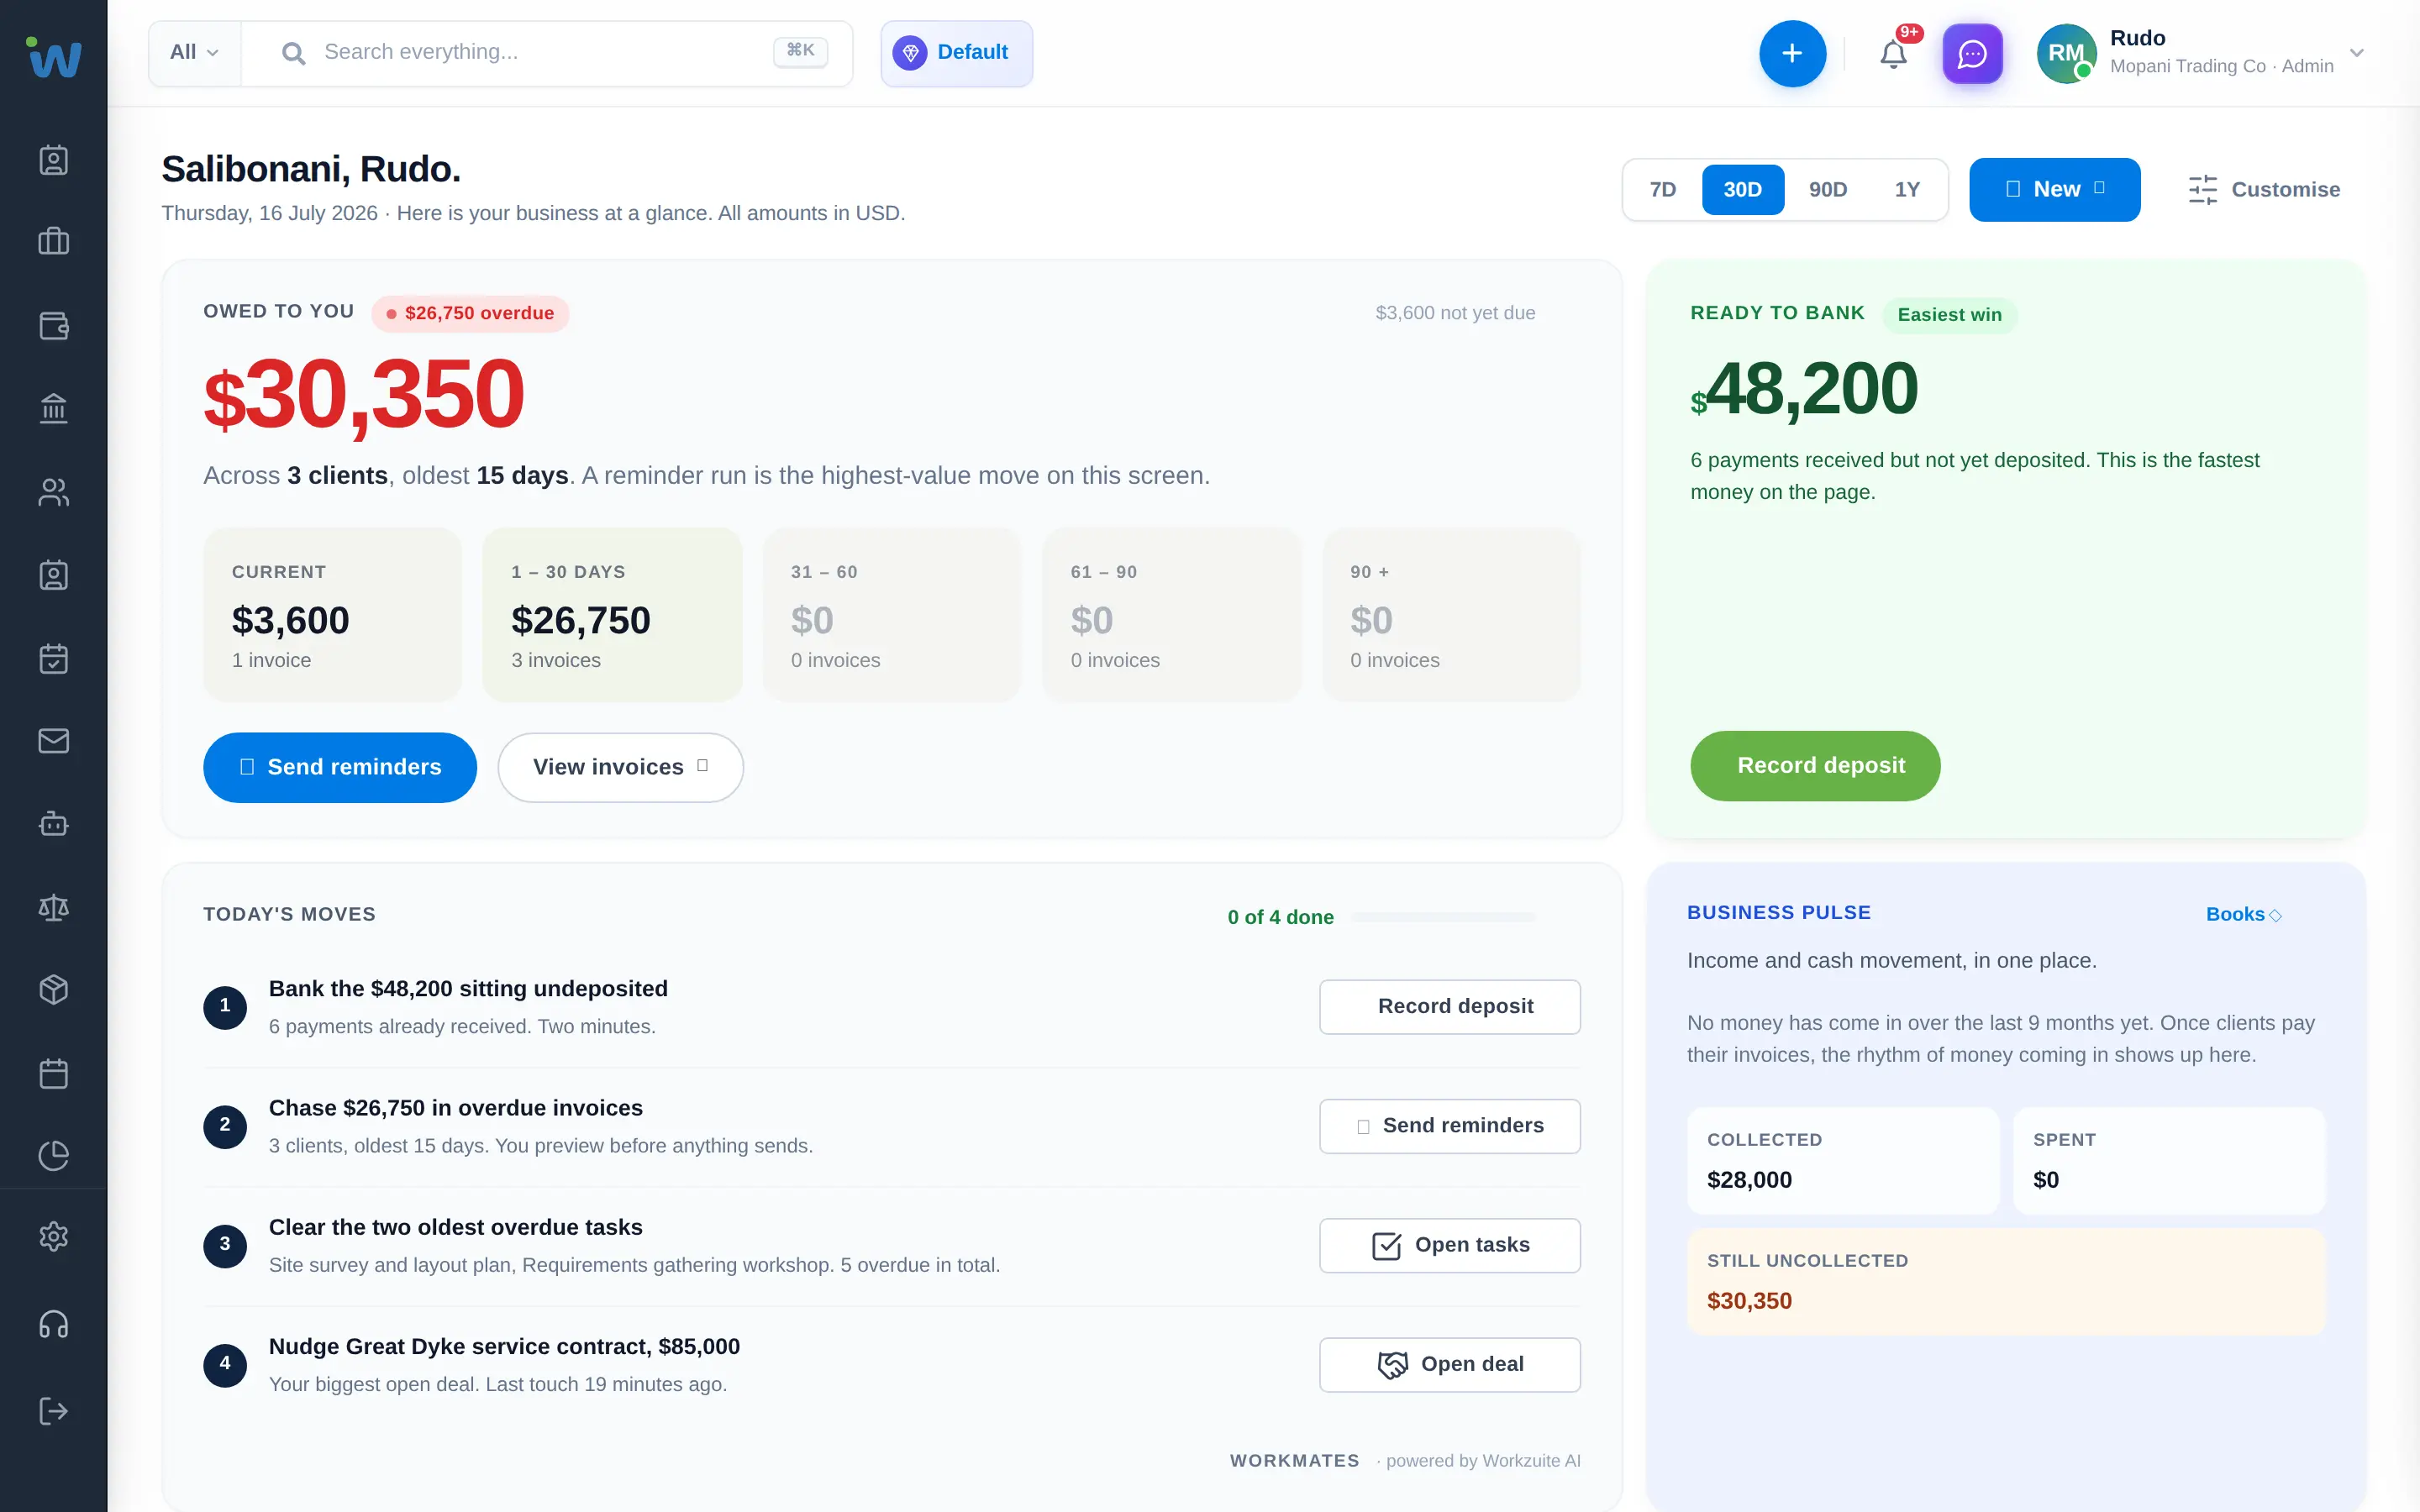Open the plain calendar icon in sidebar

click(53, 1073)
